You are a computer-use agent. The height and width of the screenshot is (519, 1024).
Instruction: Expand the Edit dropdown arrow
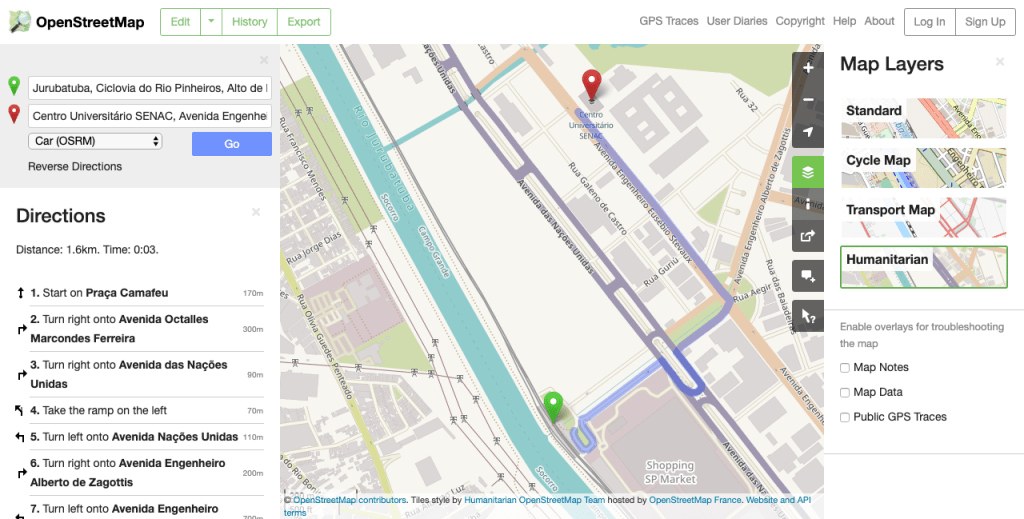click(x=211, y=21)
